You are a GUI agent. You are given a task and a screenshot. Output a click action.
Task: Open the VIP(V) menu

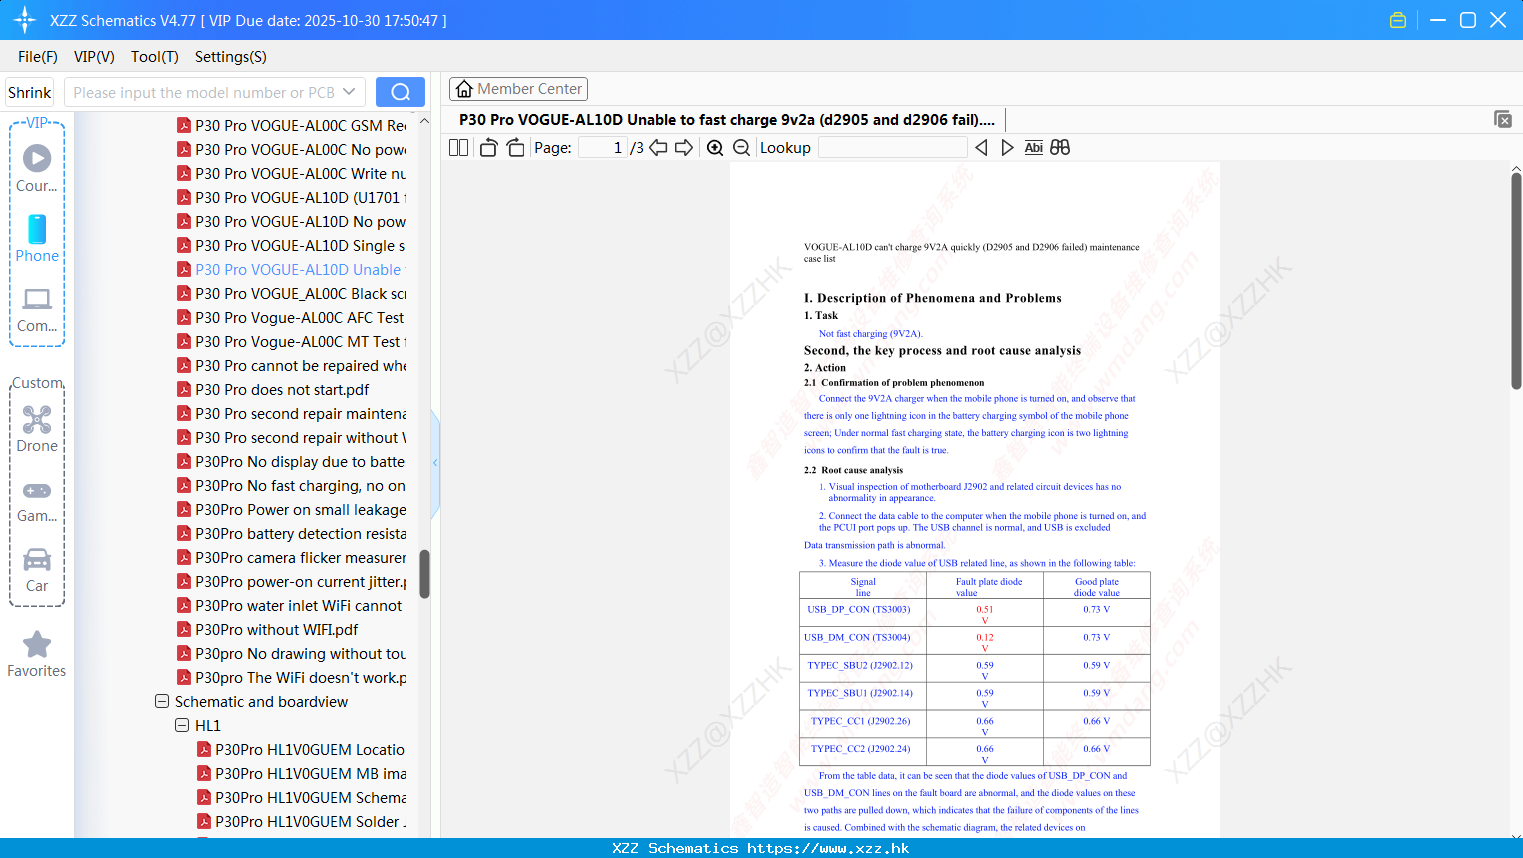coord(94,56)
